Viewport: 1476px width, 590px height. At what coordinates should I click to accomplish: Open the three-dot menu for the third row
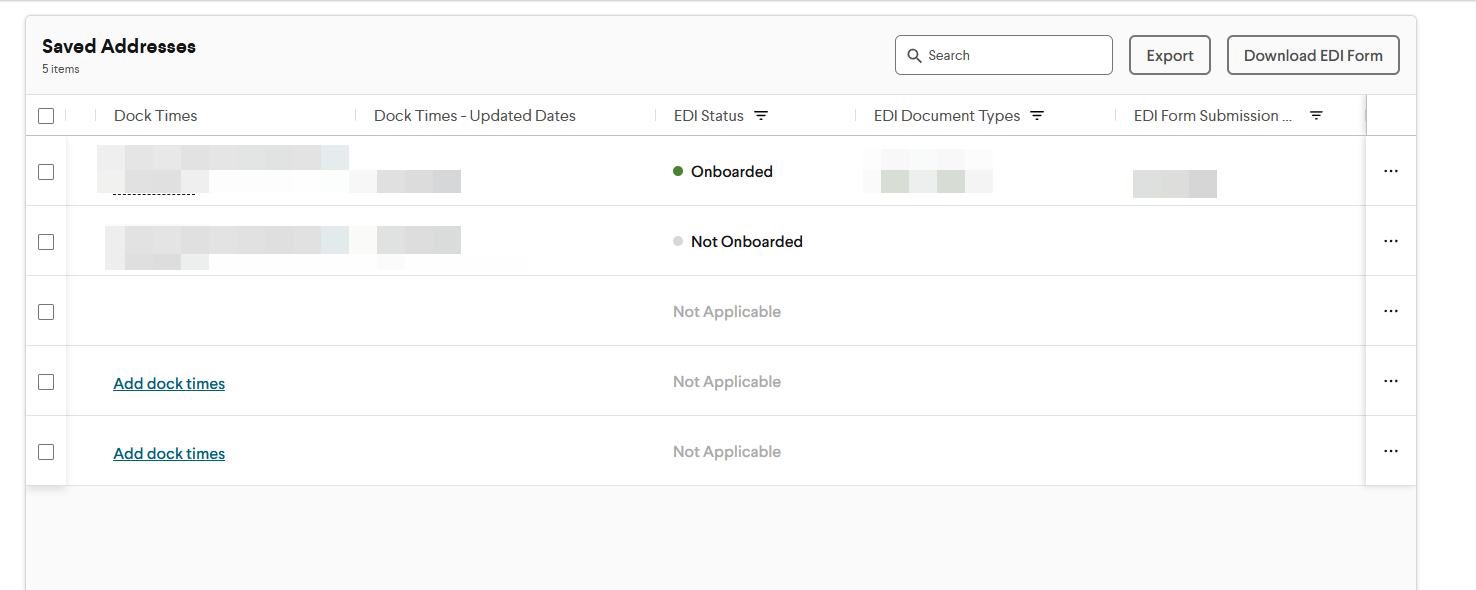coord(1390,311)
